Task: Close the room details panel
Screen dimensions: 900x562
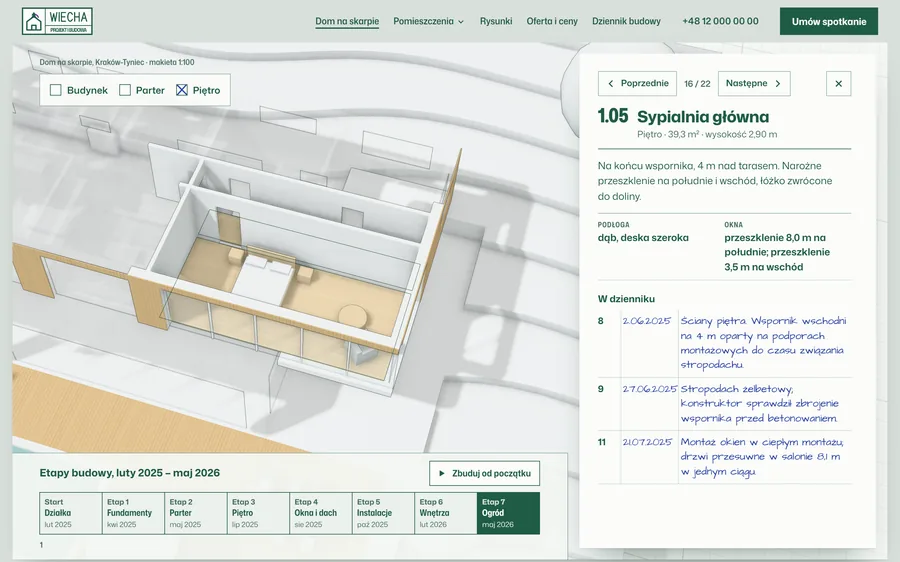Action: point(839,84)
